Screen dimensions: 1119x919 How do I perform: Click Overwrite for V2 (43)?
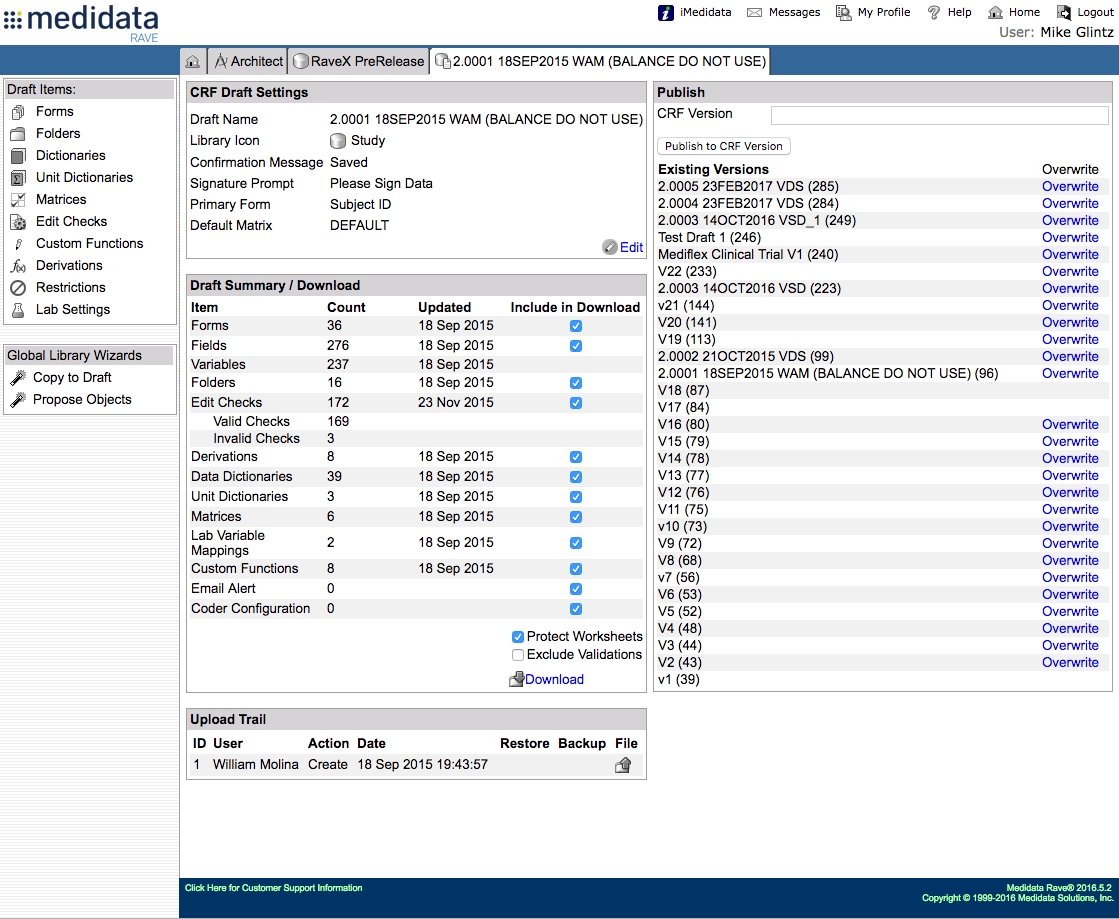pos(1070,663)
